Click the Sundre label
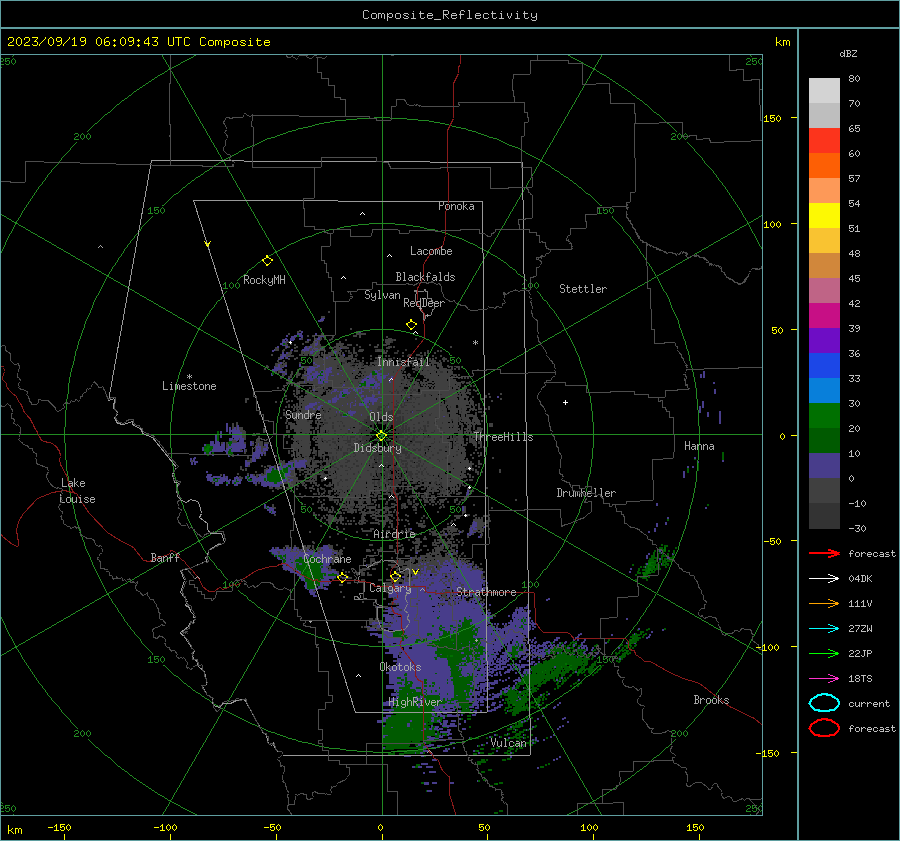Screen dimensions: 900x841 point(303,414)
